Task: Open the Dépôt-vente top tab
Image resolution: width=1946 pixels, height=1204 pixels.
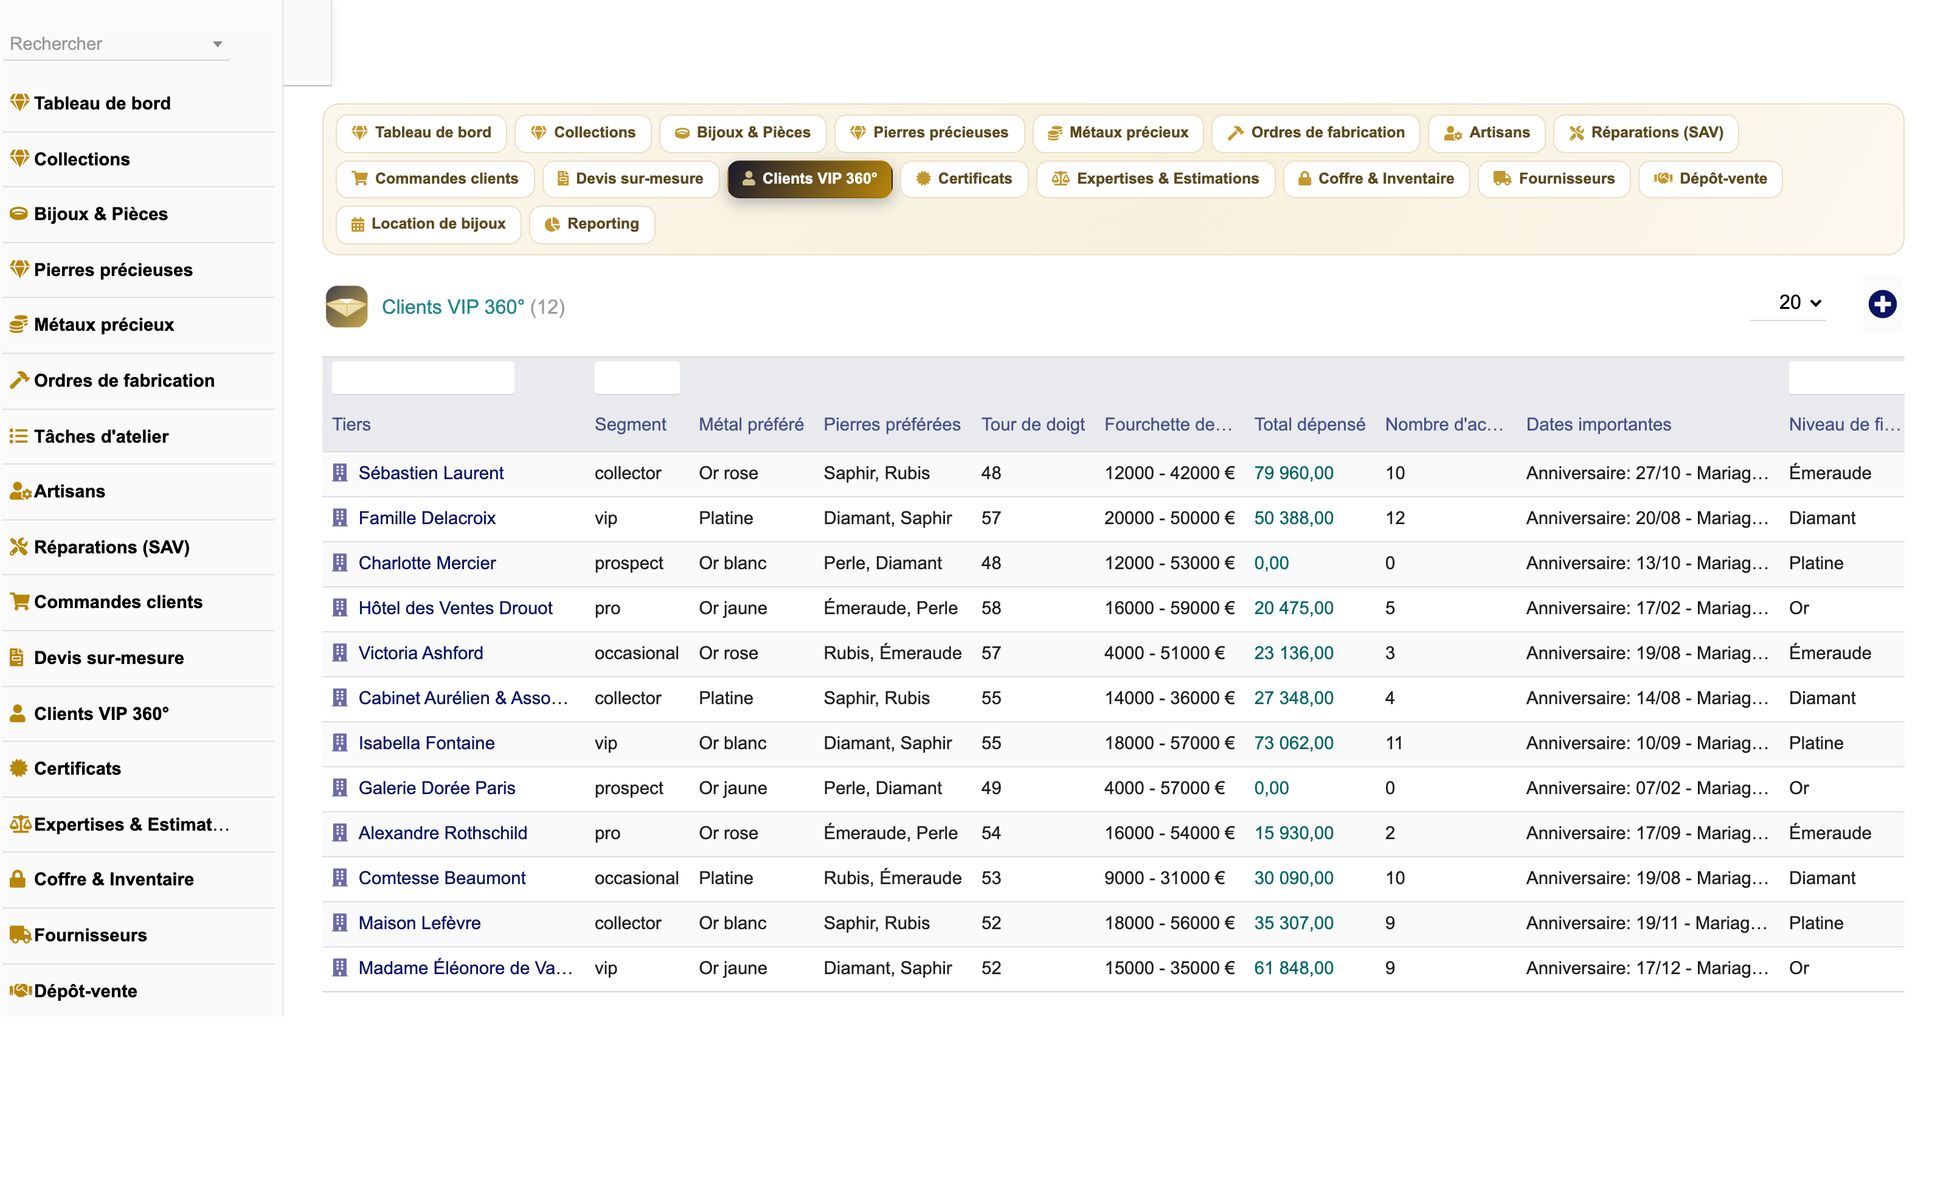Action: [x=1710, y=178]
